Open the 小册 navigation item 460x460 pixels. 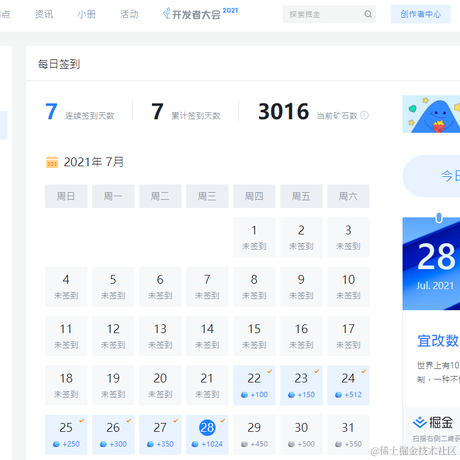point(87,14)
